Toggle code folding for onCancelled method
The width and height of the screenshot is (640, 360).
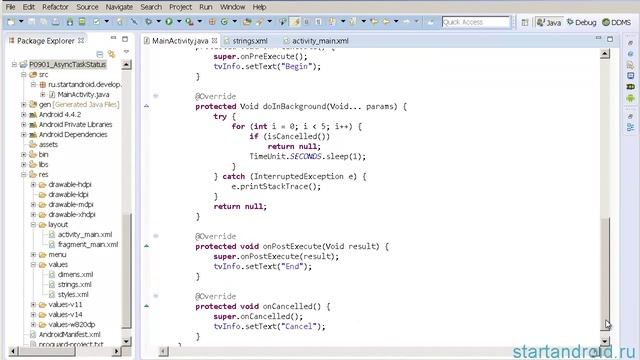156,296
